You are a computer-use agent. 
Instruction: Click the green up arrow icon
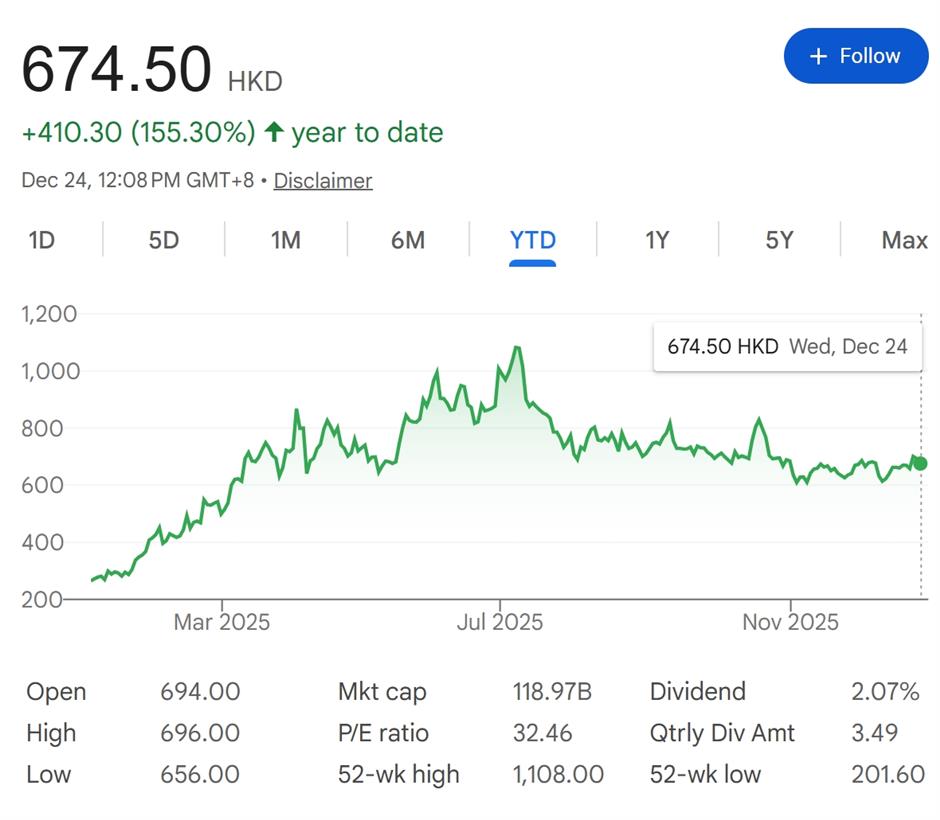(274, 132)
